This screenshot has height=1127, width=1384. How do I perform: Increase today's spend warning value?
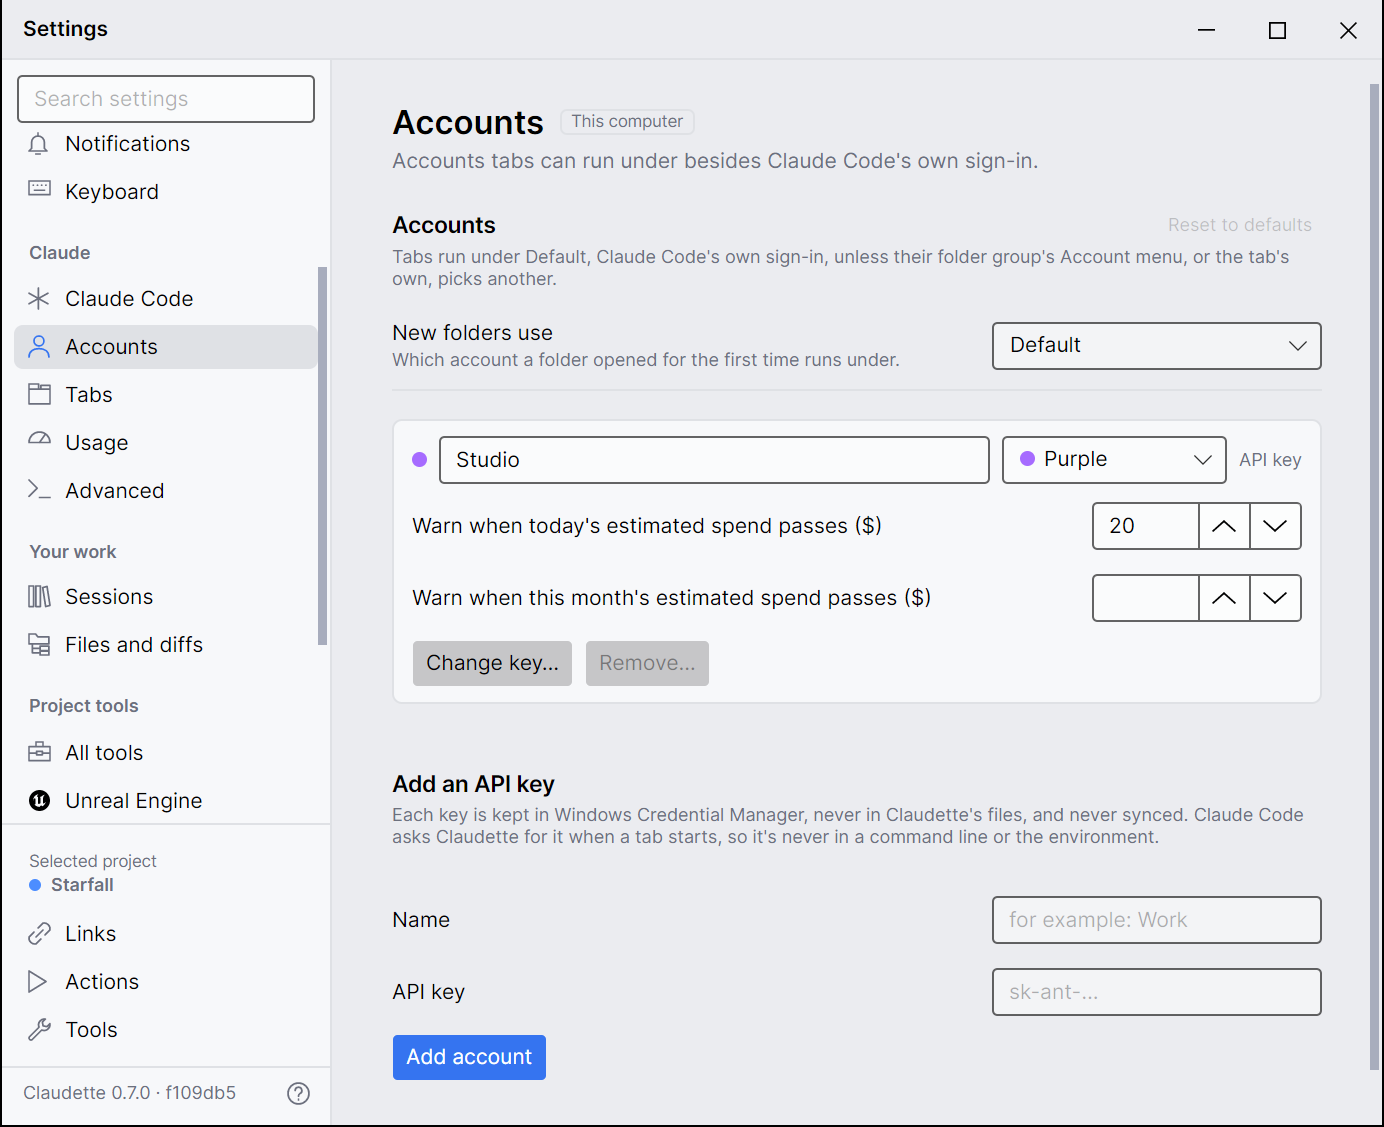click(x=1224, y=526)
